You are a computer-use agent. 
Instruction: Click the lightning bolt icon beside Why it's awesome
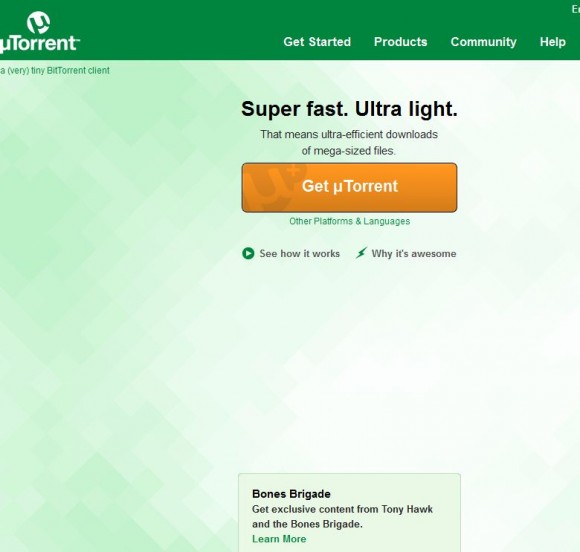(x=361, y=253)
